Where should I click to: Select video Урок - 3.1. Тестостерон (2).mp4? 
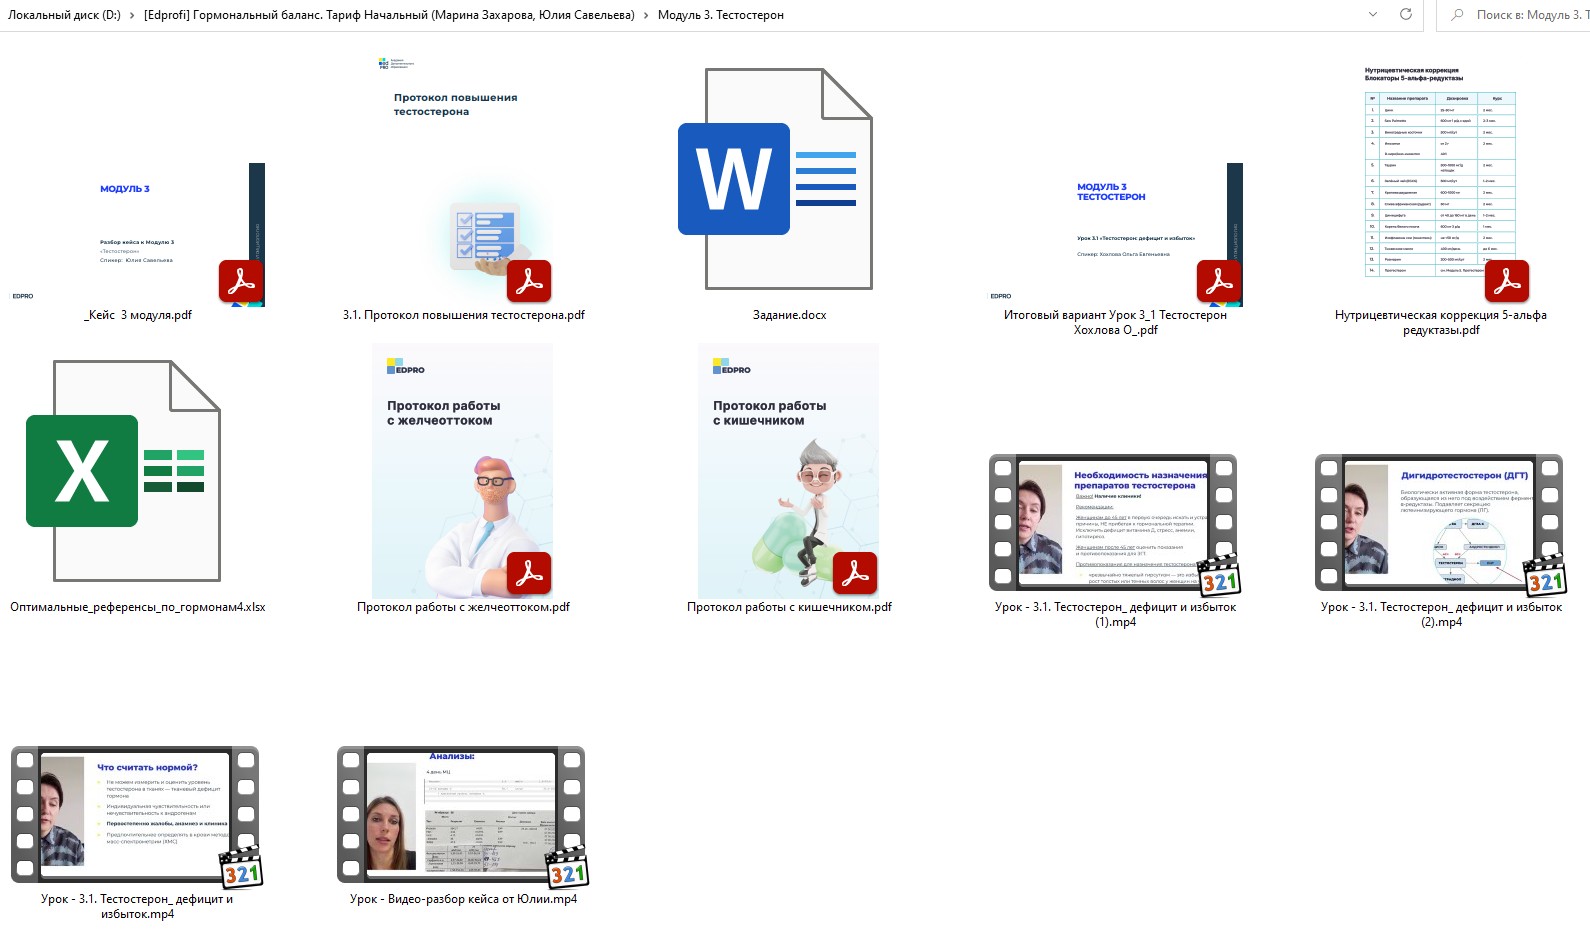[x=1440, y=523]
